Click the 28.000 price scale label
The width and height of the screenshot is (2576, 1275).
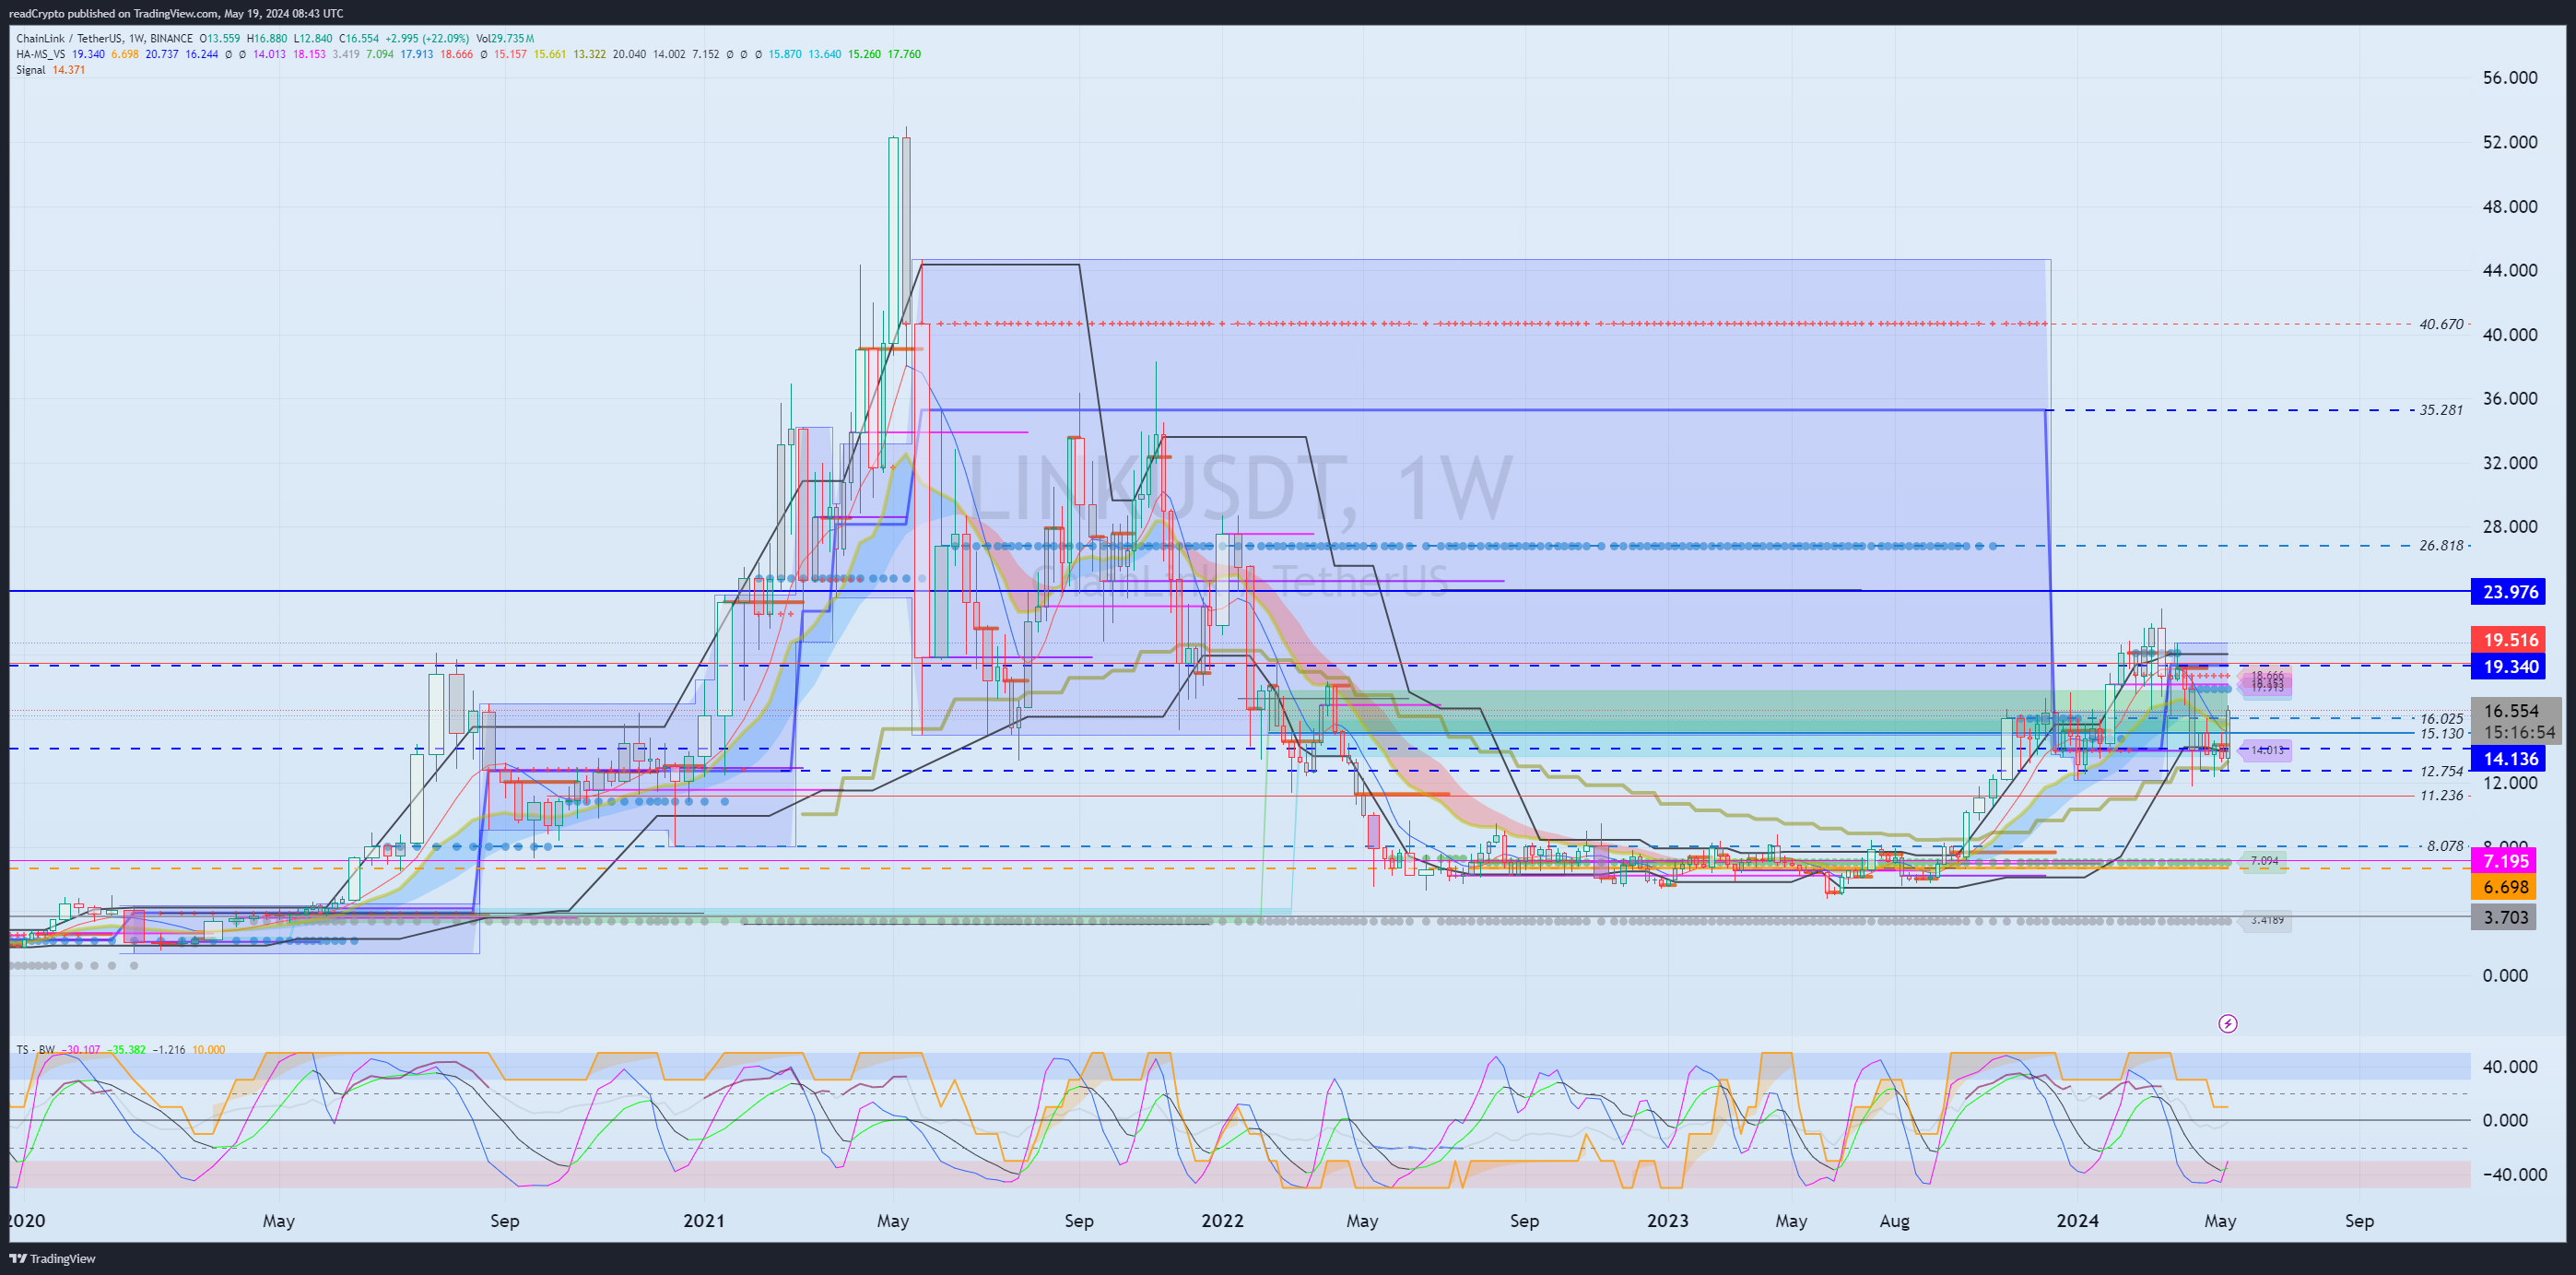pyautogui.click(x=2510, y=527)
